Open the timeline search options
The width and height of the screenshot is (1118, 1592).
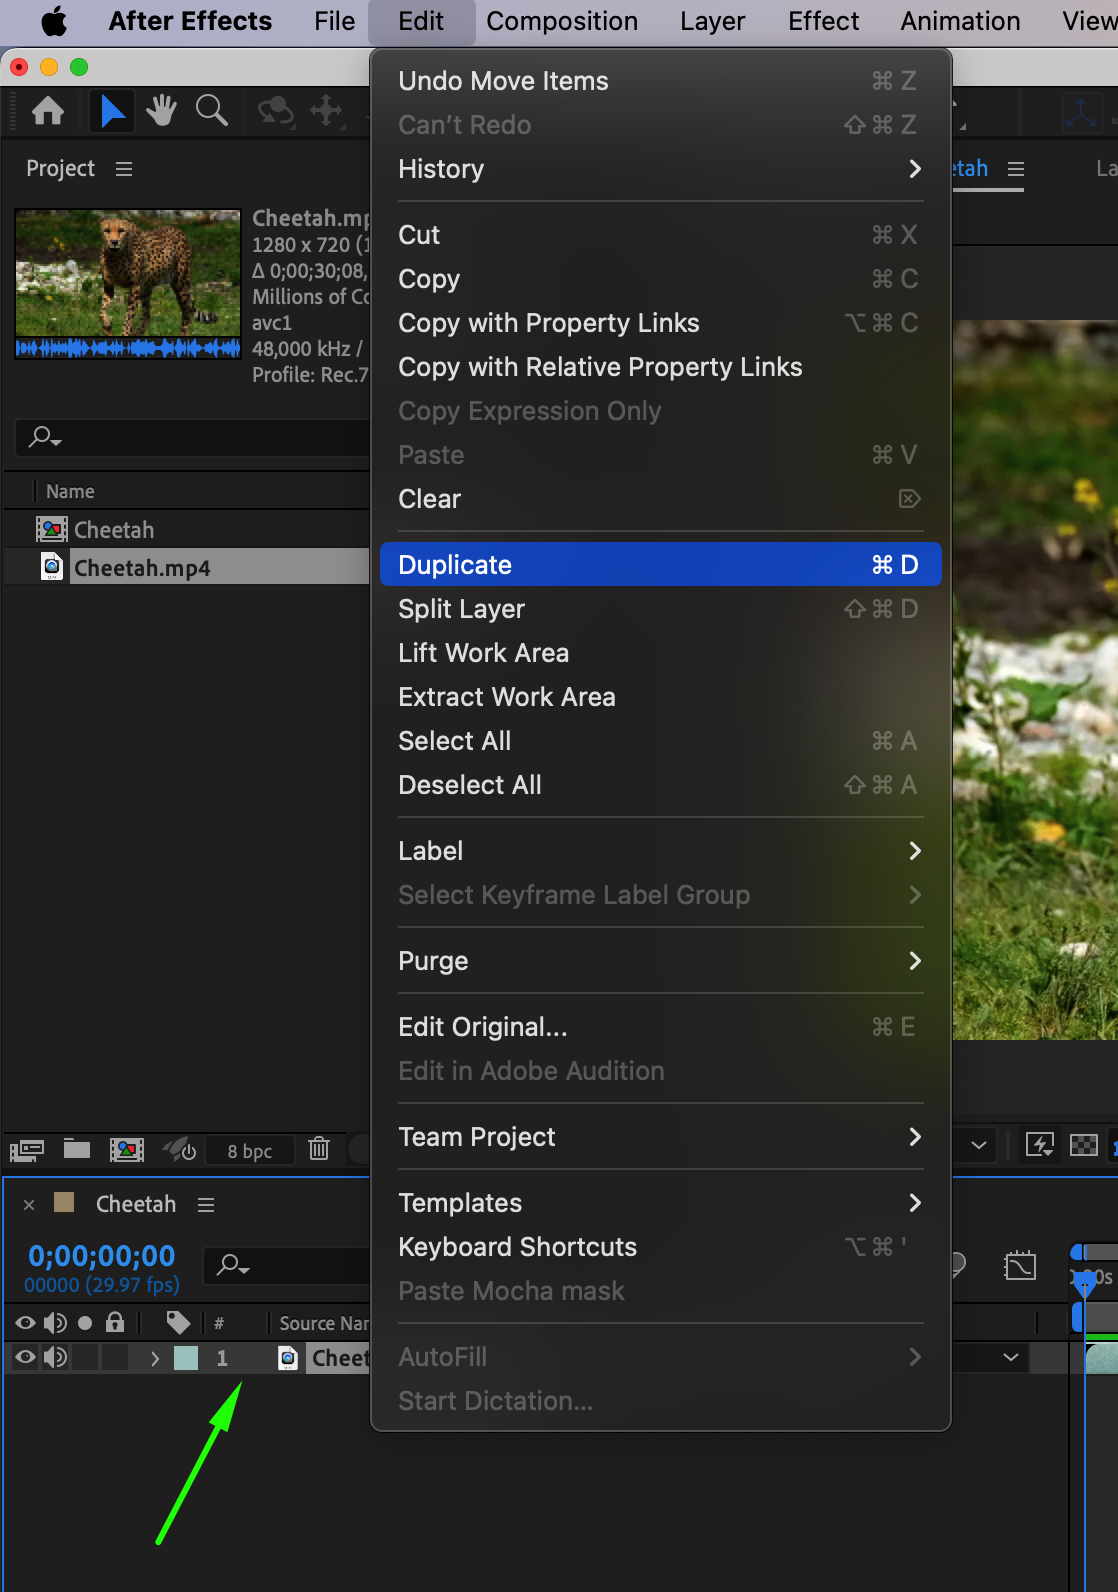coord(234,1265)
